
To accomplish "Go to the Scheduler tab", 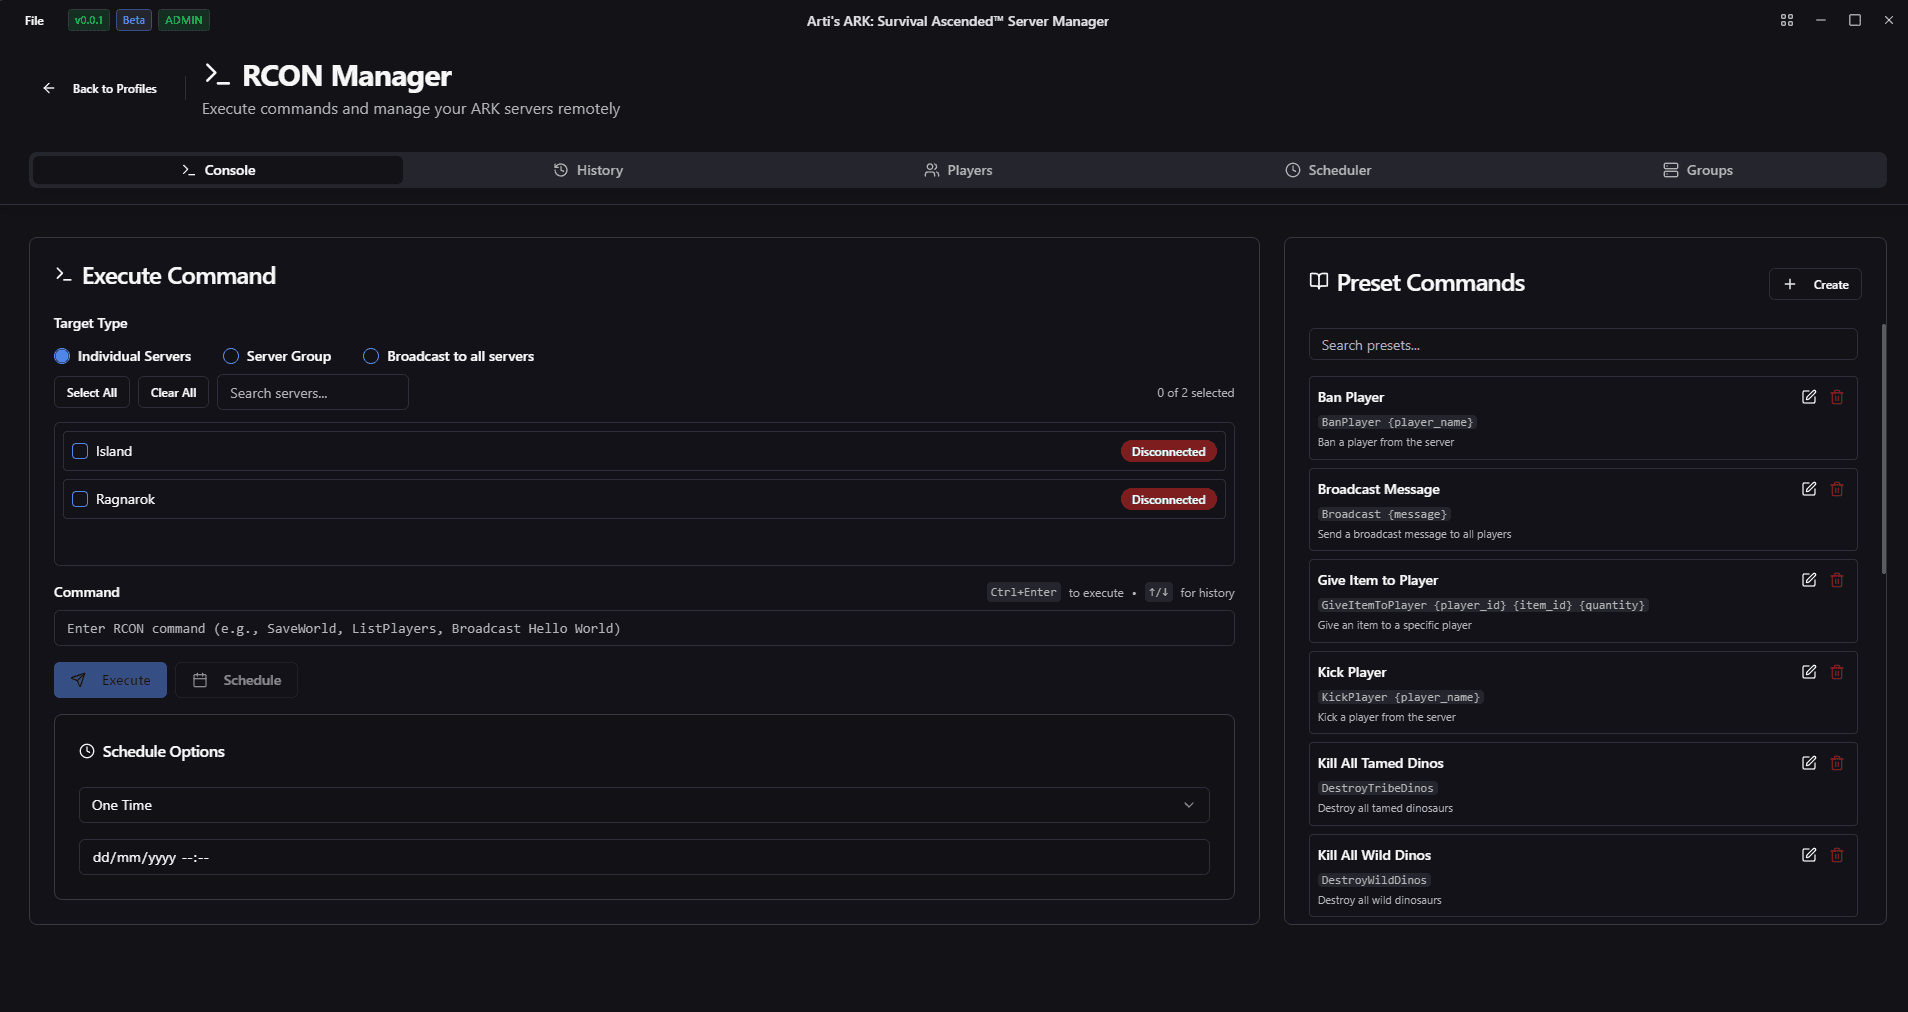I will pos(1327,170).
